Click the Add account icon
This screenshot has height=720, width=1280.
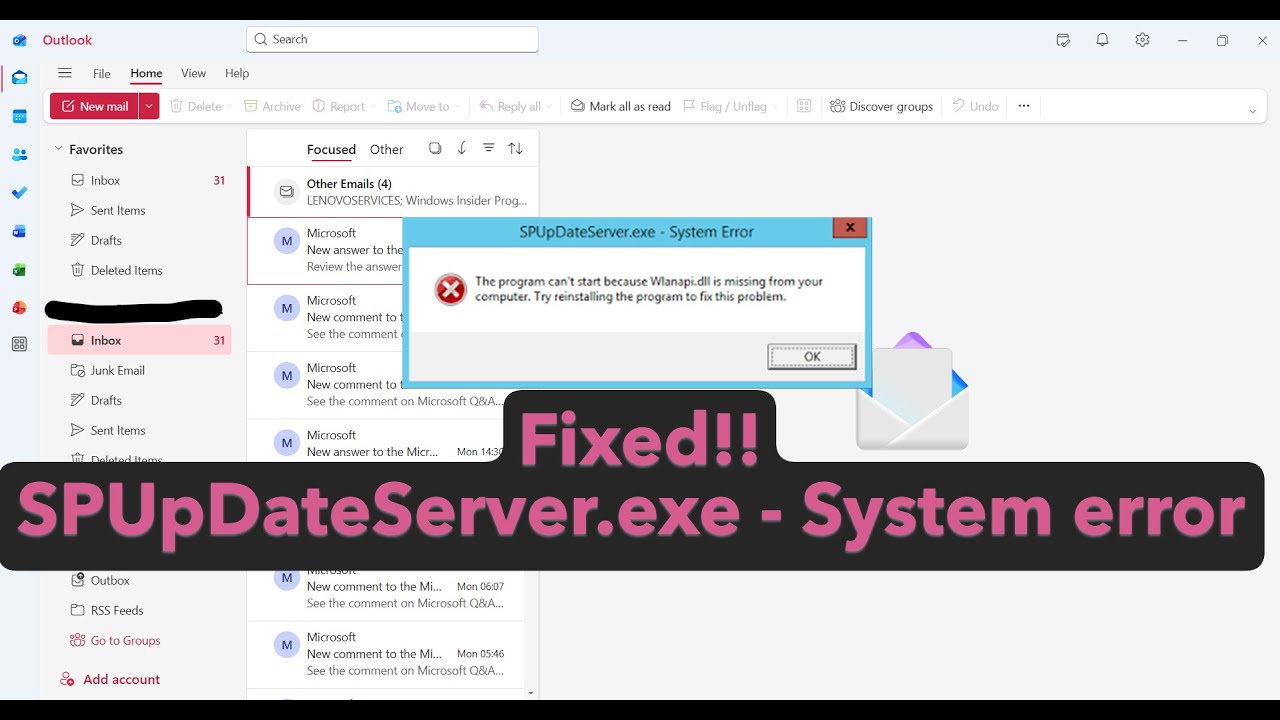point(67,679)
